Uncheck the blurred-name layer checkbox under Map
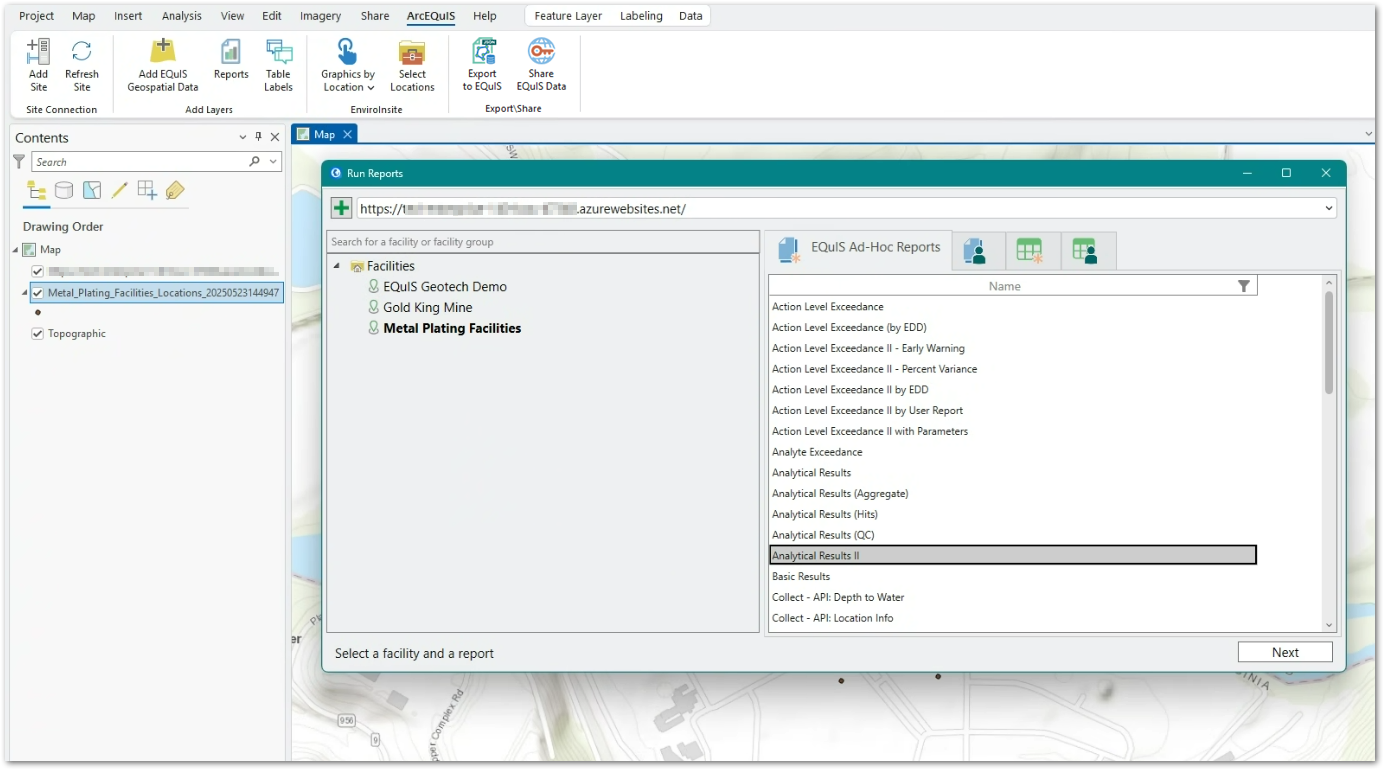 pos(38,271)
